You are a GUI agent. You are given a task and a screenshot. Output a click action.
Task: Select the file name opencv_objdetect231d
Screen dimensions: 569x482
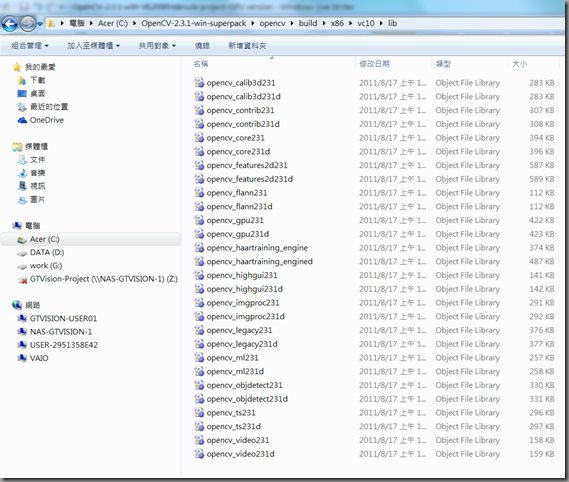pyautogui.click(x=247, y=399)
